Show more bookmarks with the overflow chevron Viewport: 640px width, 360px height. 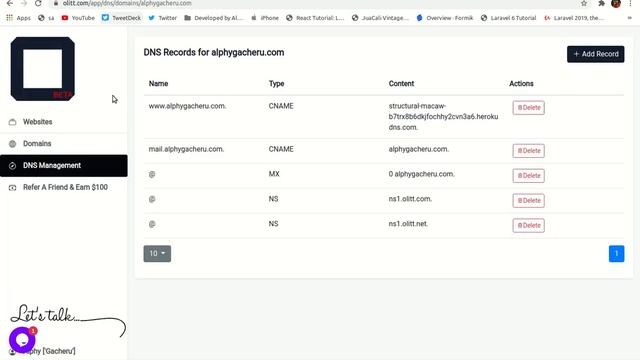pos(630,18)
